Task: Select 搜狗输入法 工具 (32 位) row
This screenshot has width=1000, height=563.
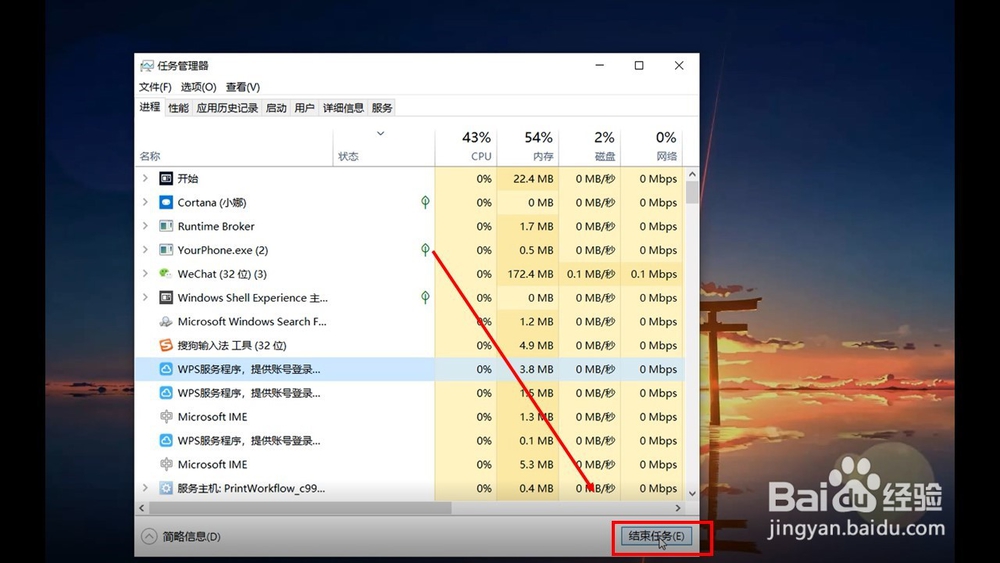Action: pyautogui.click(x=409, y=346)
